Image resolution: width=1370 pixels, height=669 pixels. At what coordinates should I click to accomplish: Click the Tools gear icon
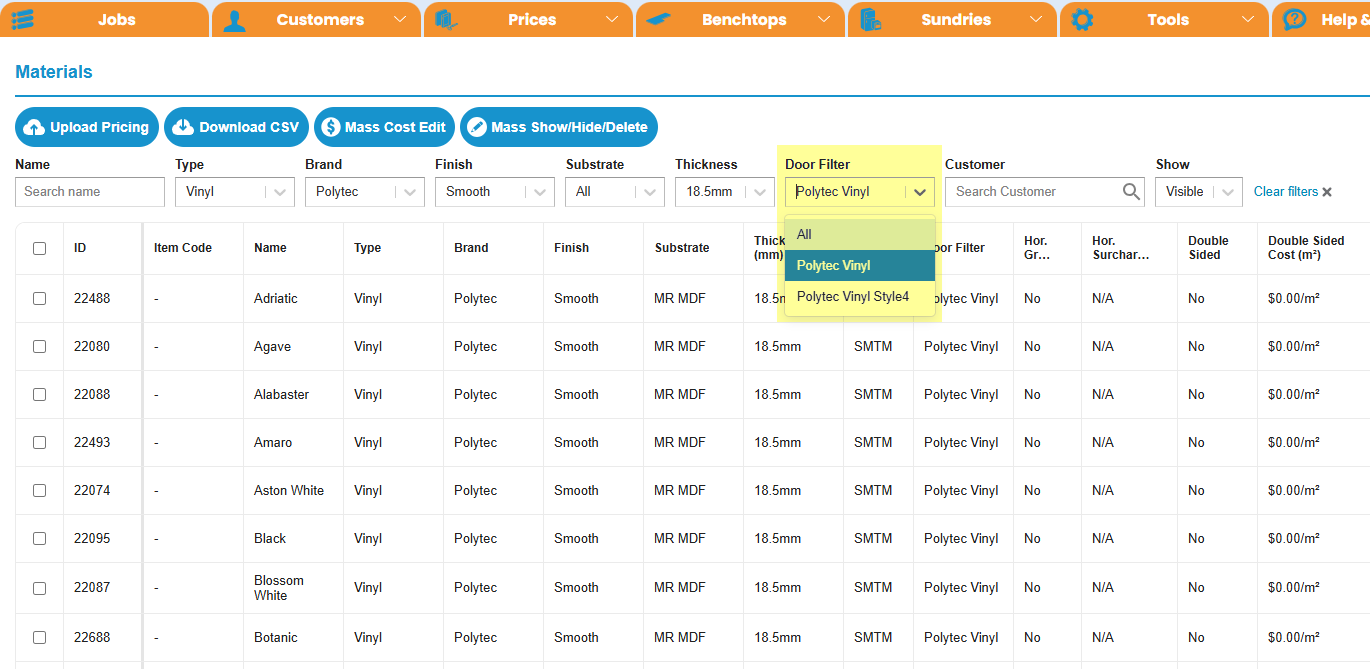click(x=1082, y=19)
